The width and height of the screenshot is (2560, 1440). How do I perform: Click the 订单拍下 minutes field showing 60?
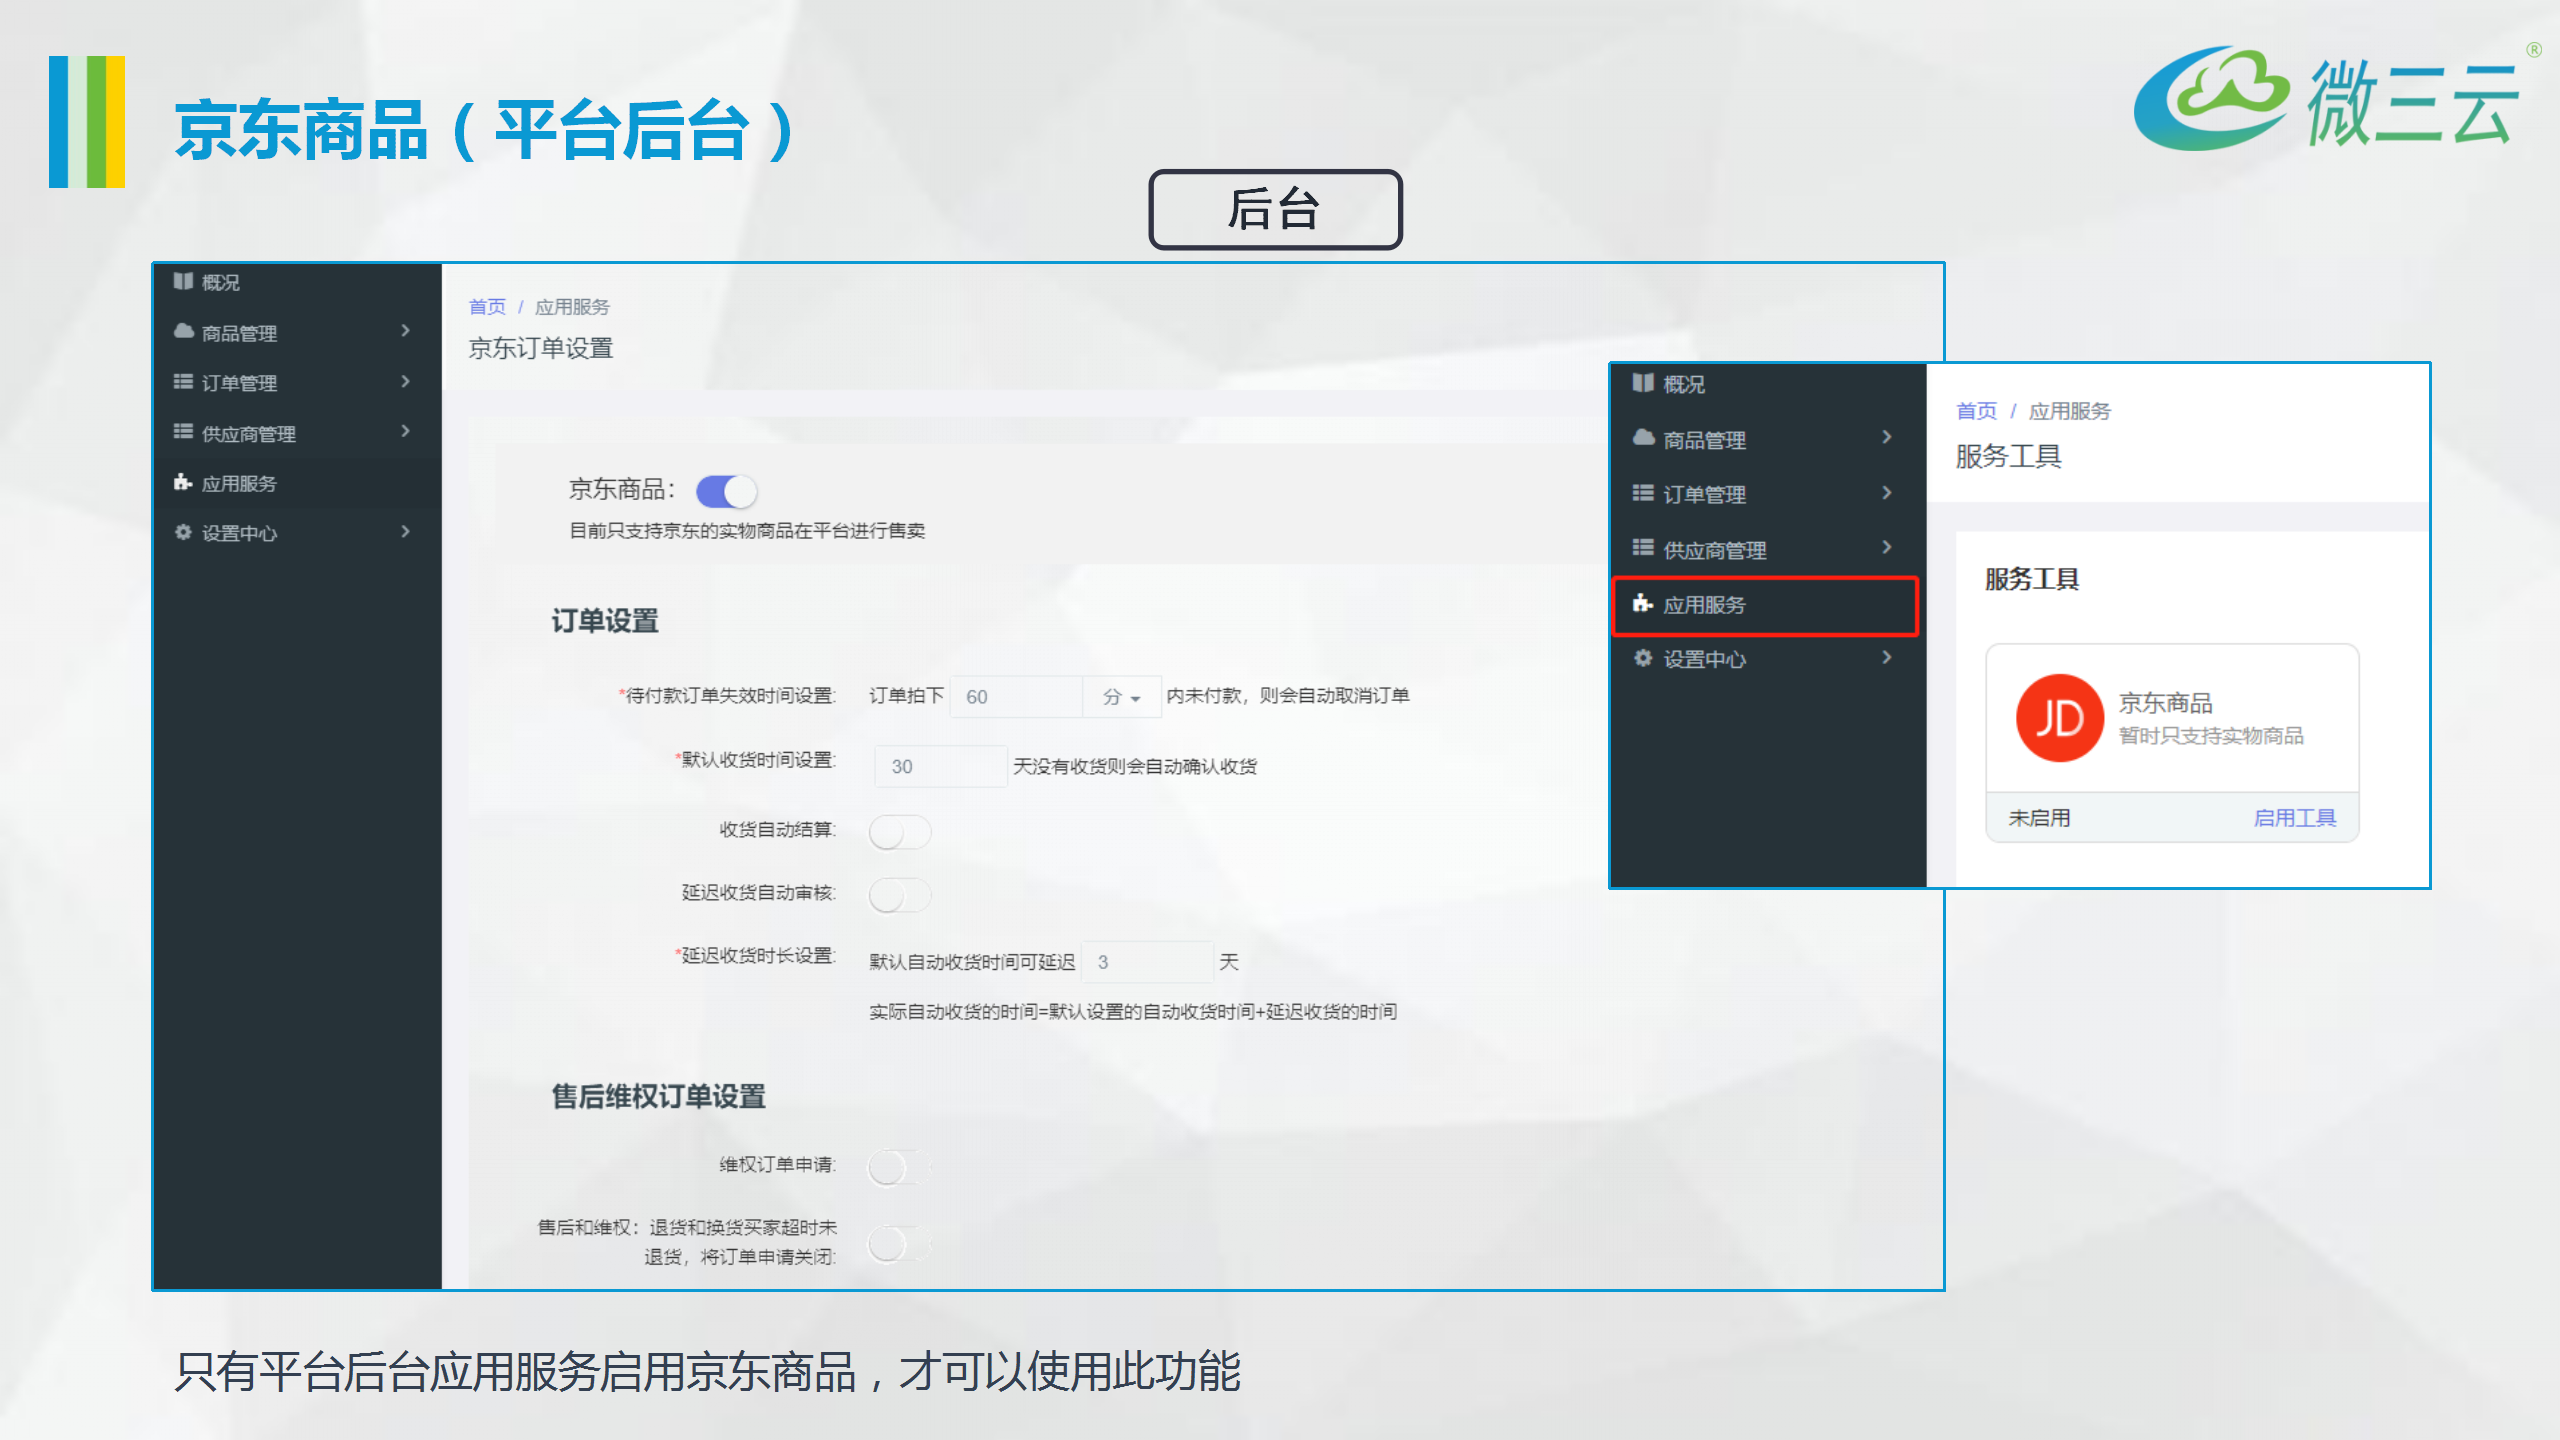click(x=1016, y=697)
